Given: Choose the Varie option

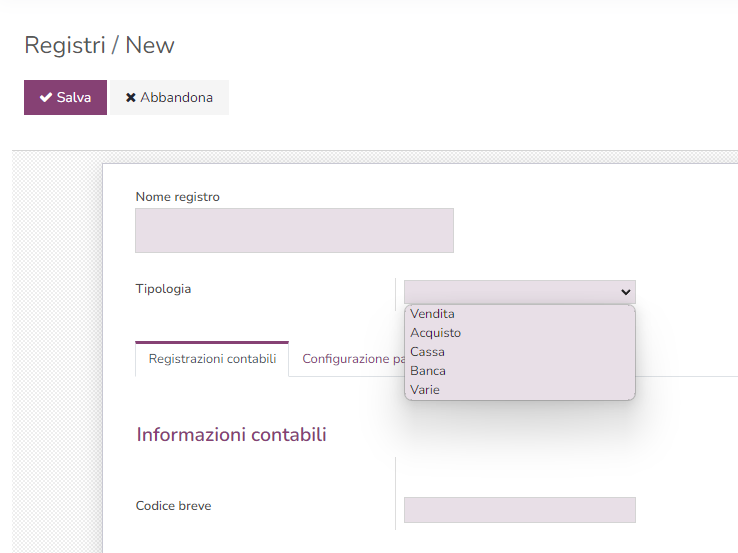Looking at the screenshot, I should (425, 390).
